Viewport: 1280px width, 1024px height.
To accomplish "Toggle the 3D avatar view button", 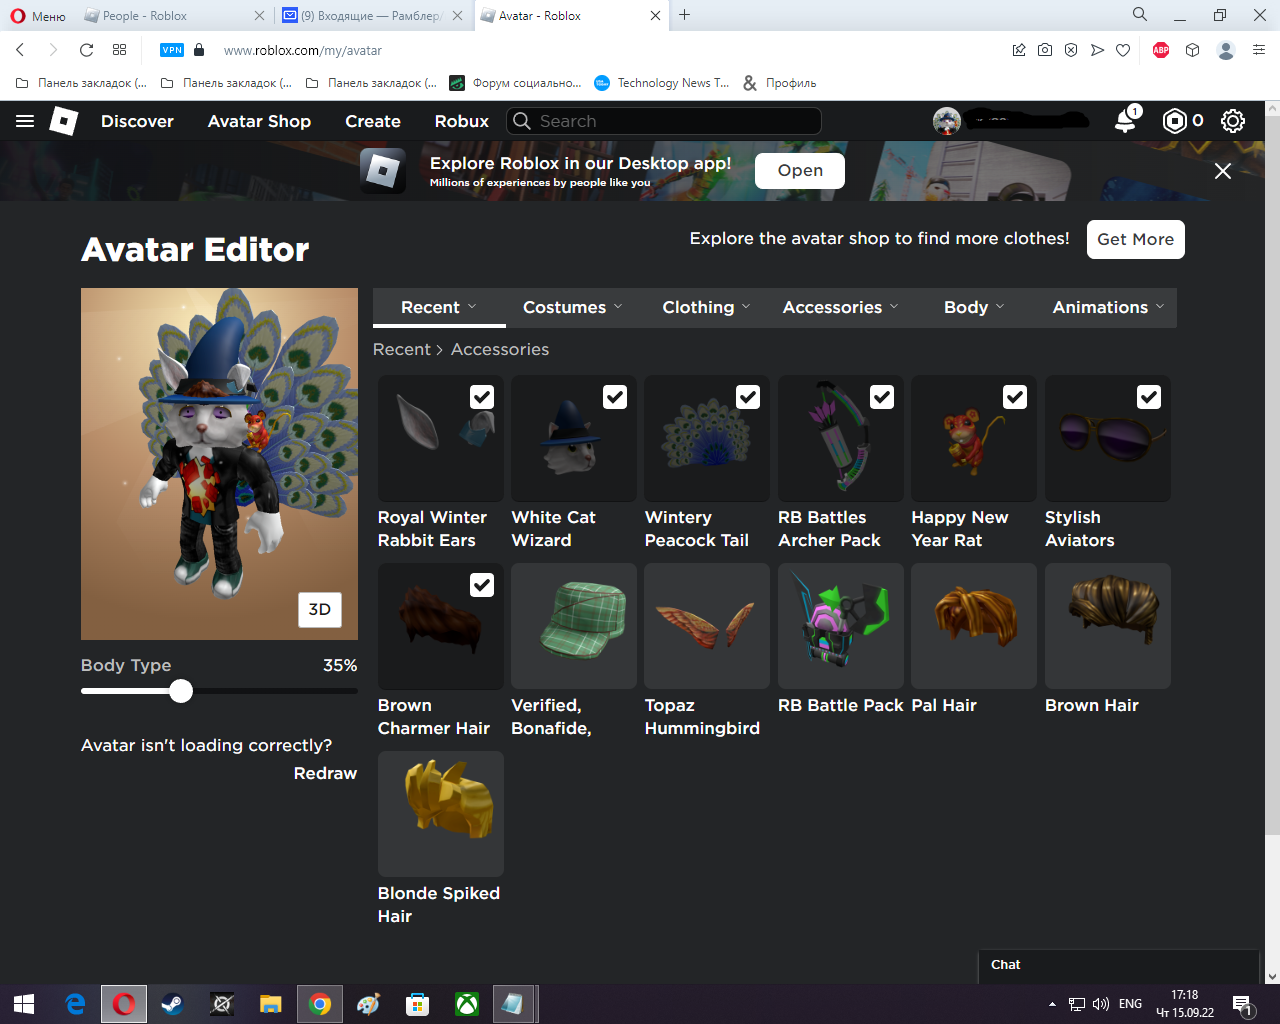I will click(320, 609).
